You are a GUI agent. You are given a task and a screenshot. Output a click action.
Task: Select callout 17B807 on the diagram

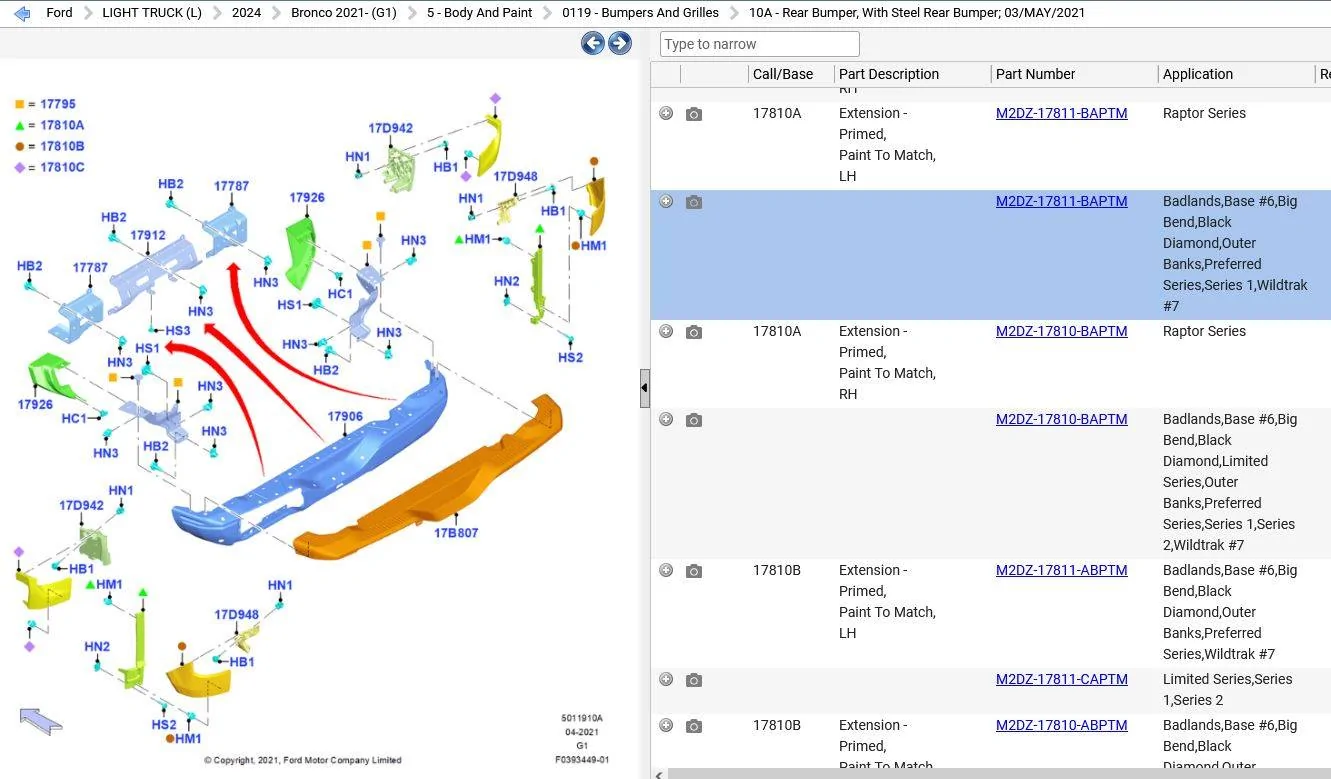click(456, 533)
